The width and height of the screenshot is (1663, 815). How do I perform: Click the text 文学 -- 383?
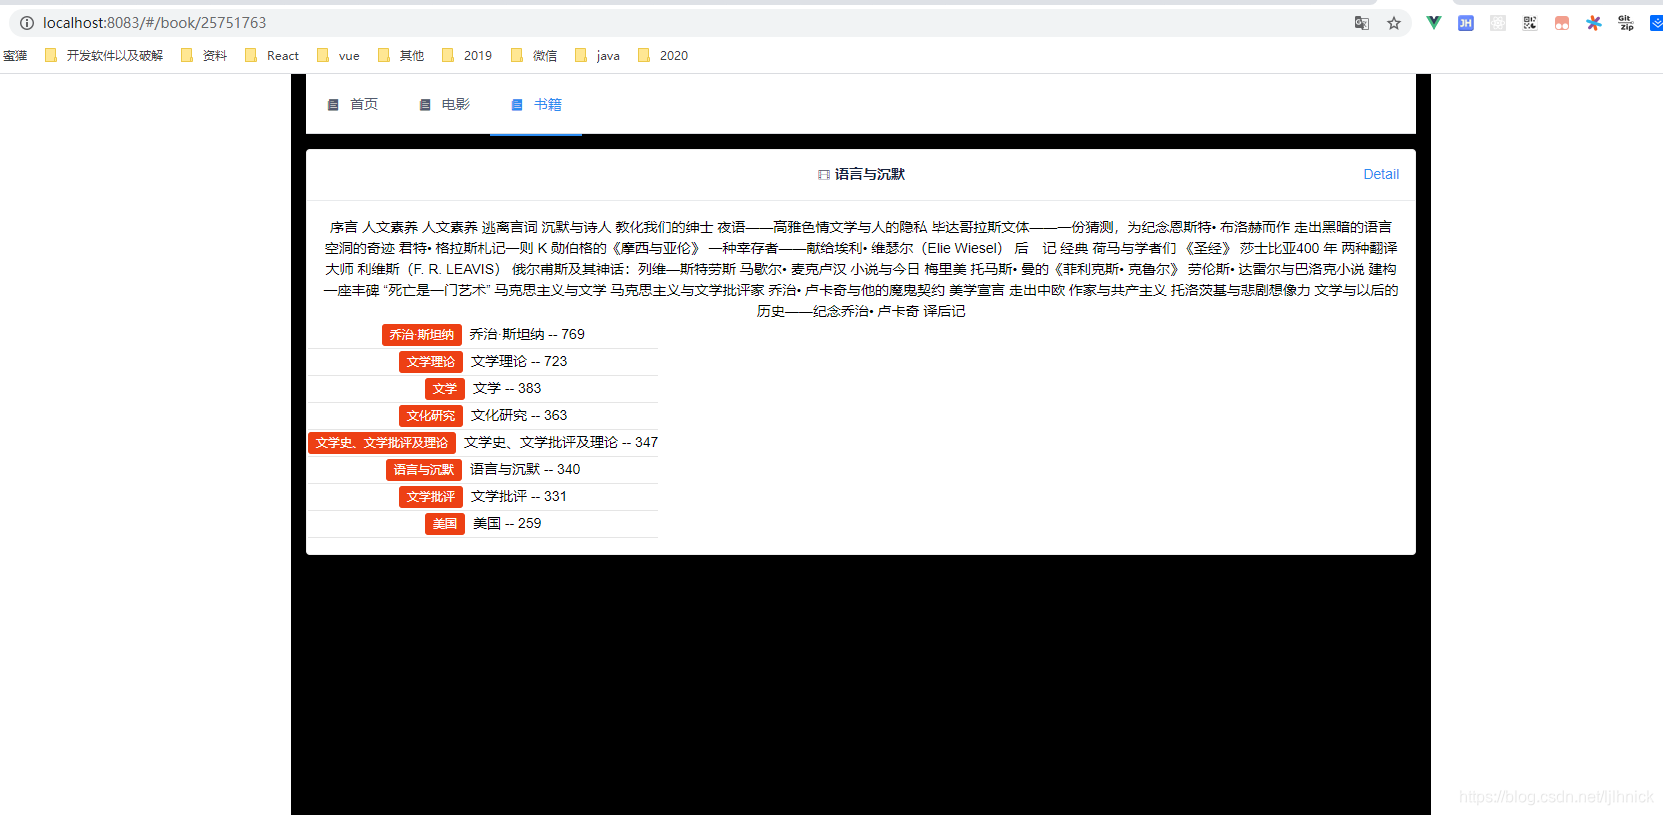tap(507, 389)
